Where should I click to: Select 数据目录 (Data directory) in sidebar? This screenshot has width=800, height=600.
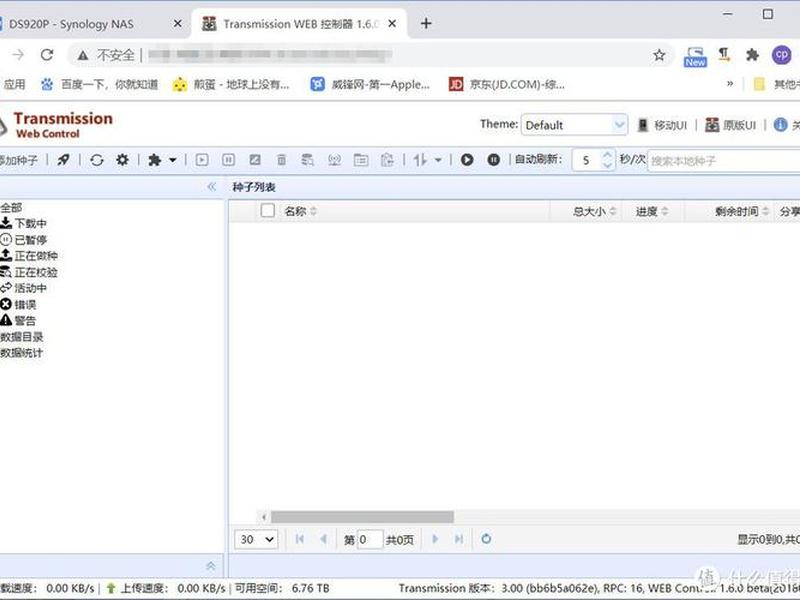21,337
